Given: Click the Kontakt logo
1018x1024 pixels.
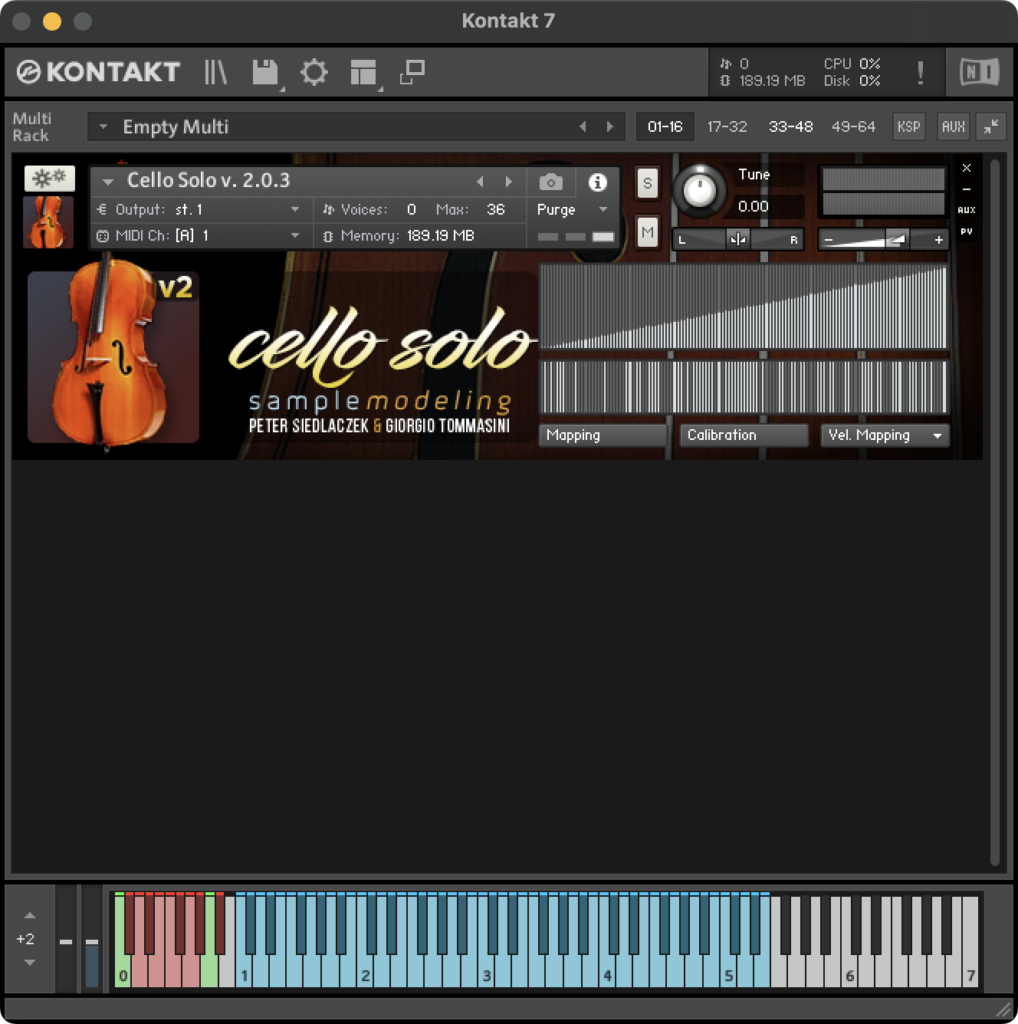Looking at the screenshot, I should pos(98,72).
